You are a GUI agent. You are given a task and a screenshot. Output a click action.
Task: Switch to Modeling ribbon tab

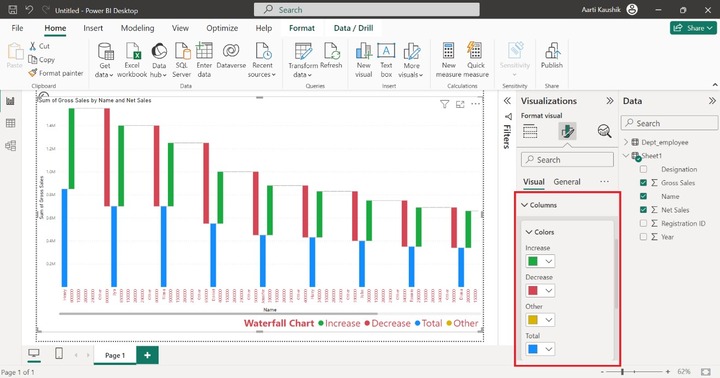[x=137, y=28]
